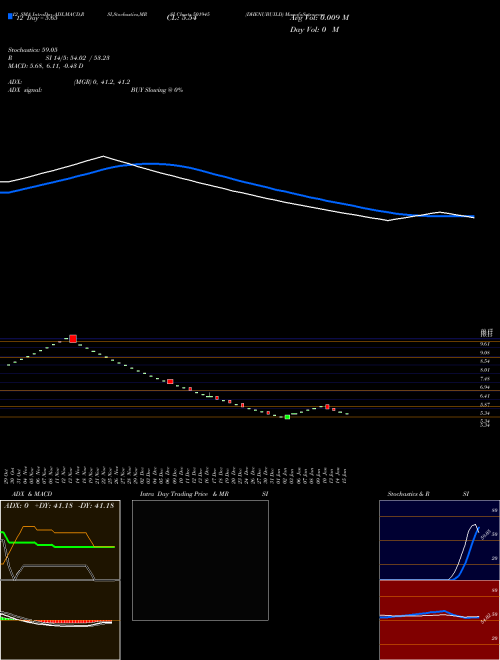
Task: Click the '9.61' price axis label
Action: click(485, 344)
